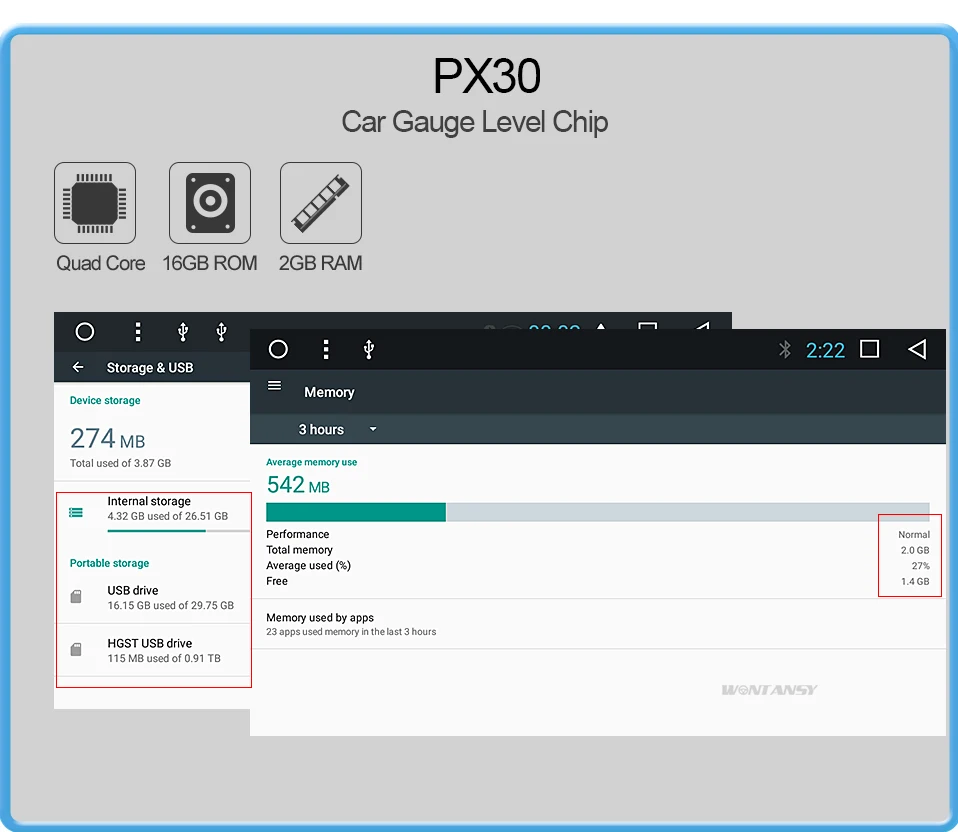Tap the home circle button in the navigation bar
The height and width of the screenshot is (832, 958).
click(x=277, y=349)
